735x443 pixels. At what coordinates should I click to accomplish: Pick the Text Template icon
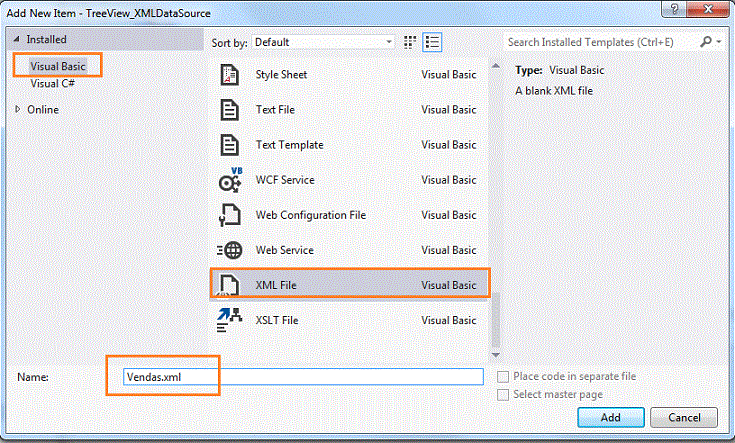230,145
